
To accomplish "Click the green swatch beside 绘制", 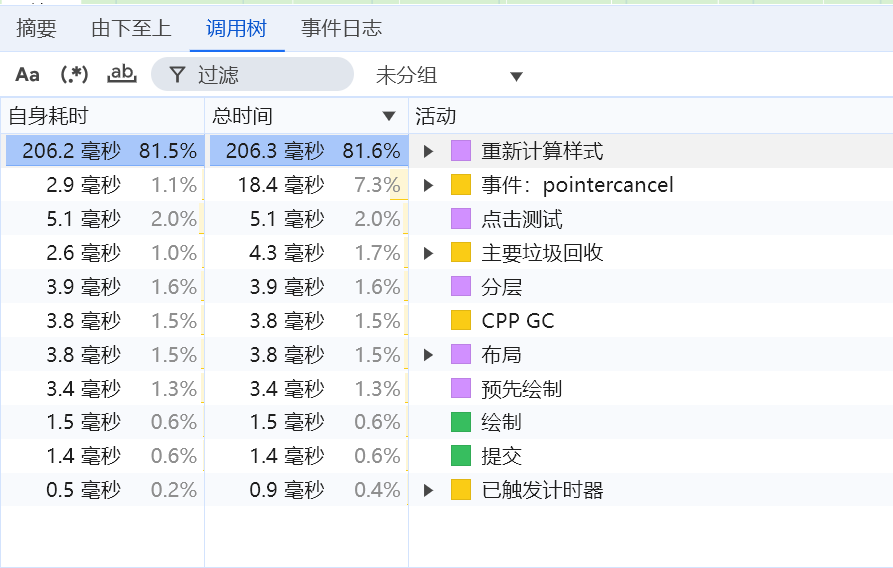I will click(x=460, y=423).
